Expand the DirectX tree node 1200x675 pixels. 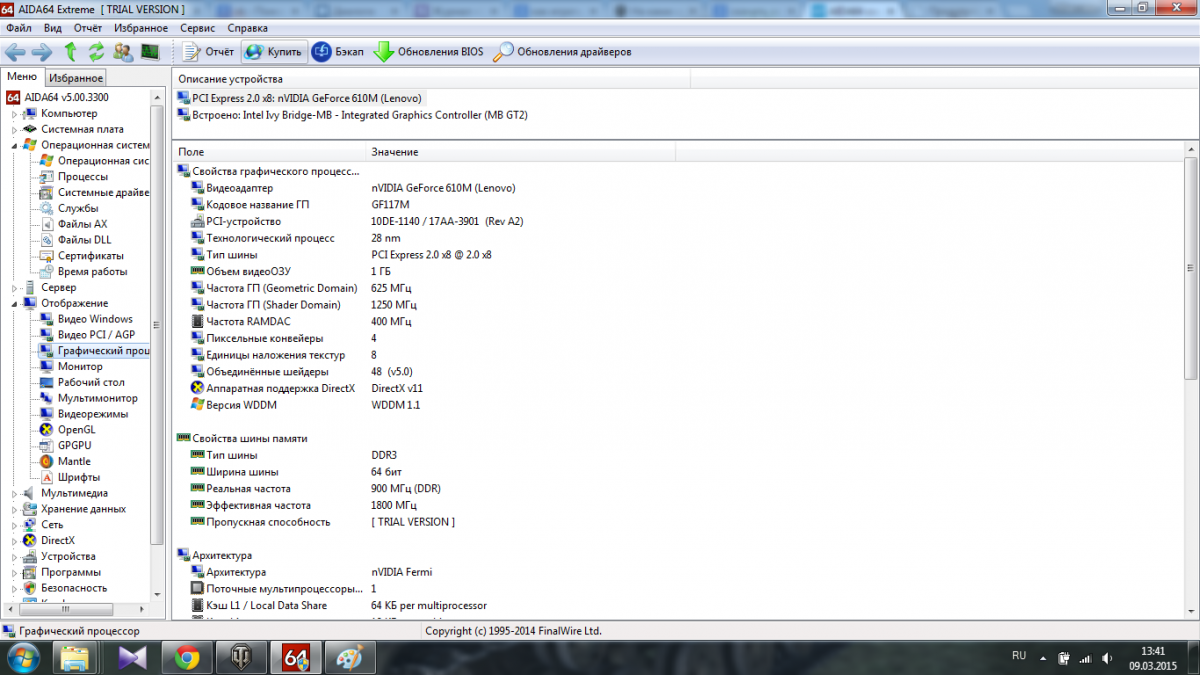(14, 540)
